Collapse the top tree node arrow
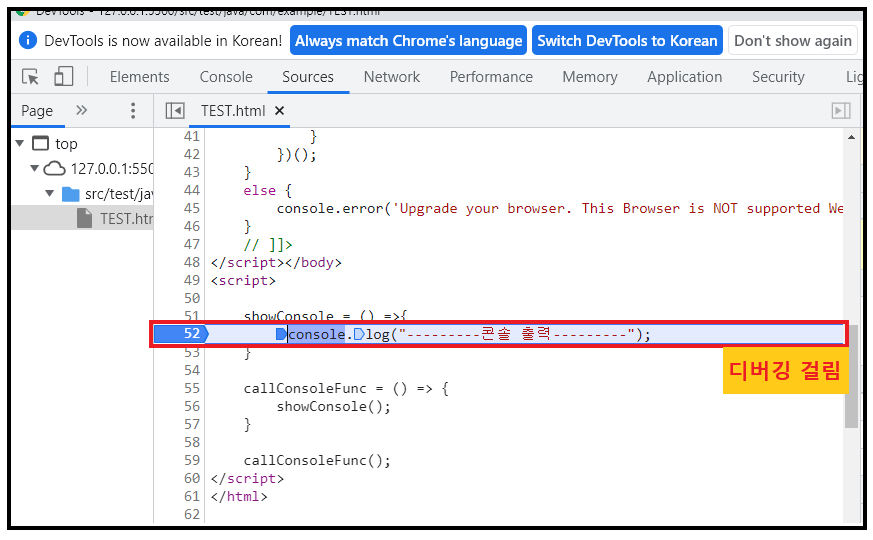The width and height of the screenshot is (873, 540). coord(20,144)
